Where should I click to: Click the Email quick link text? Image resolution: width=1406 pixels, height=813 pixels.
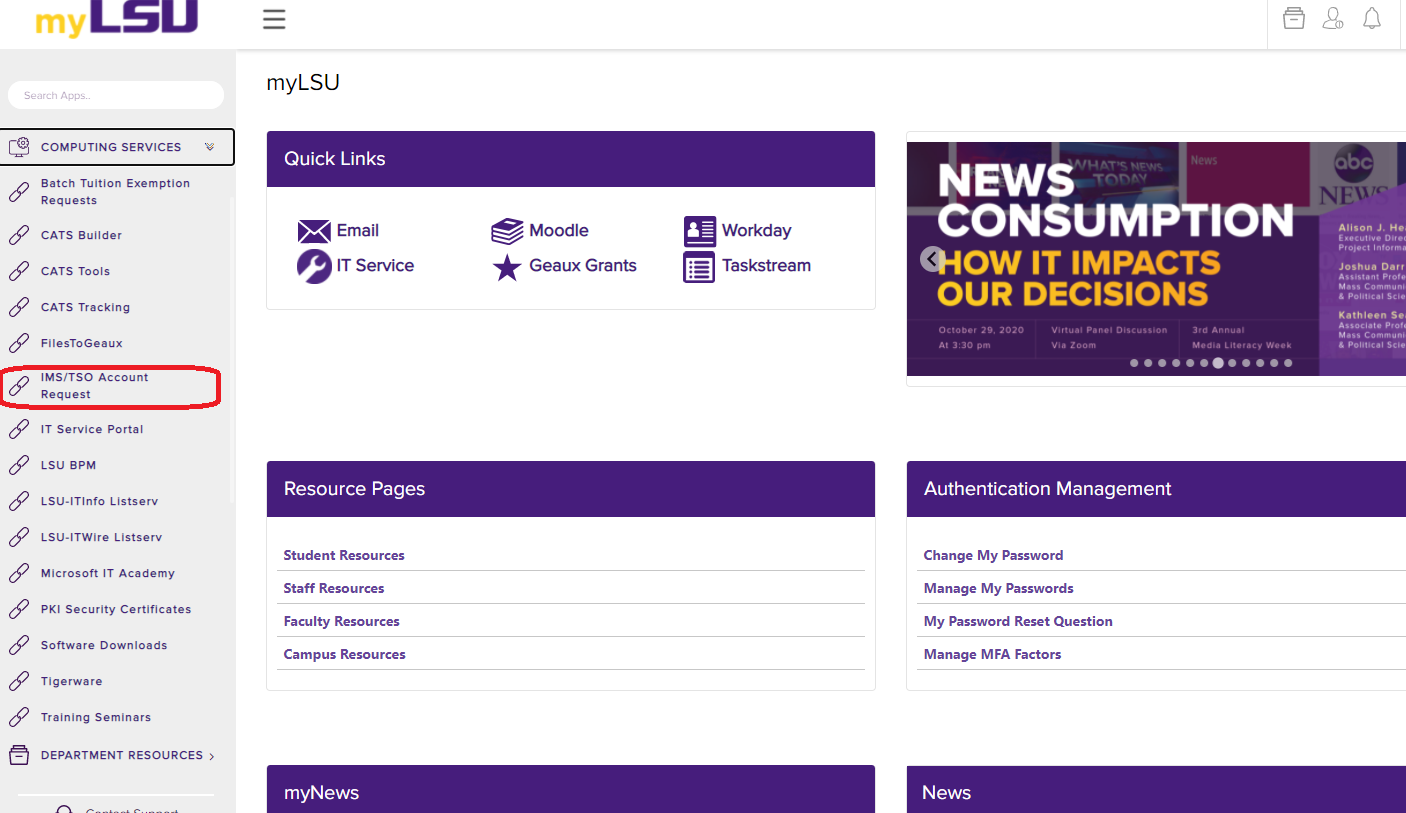tap(357, 230)
